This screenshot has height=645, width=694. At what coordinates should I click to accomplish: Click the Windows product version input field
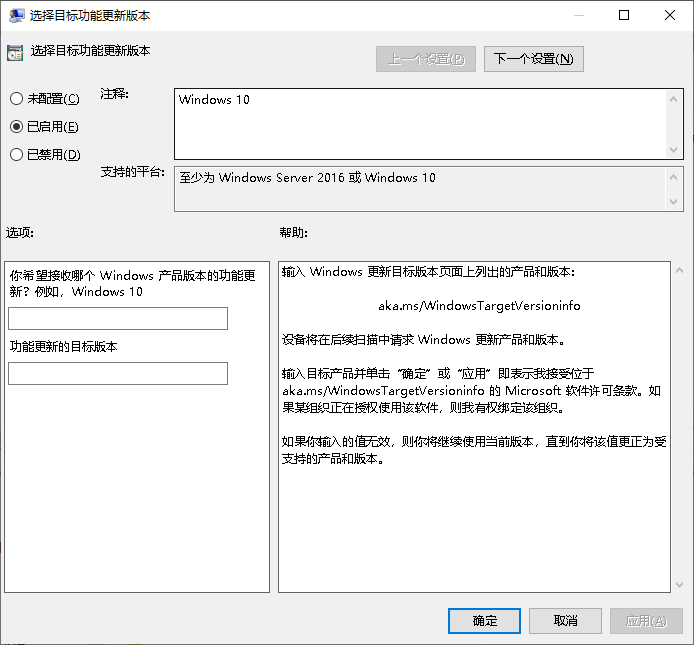[118, 318]
